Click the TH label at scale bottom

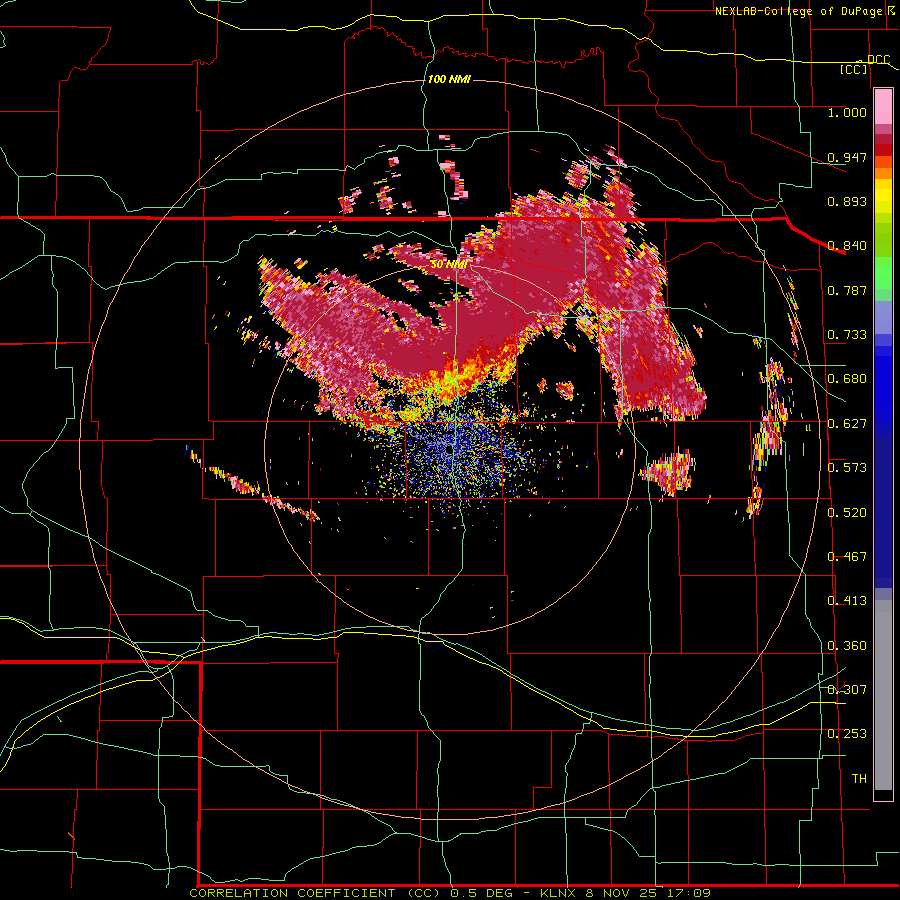pos(859,779)
